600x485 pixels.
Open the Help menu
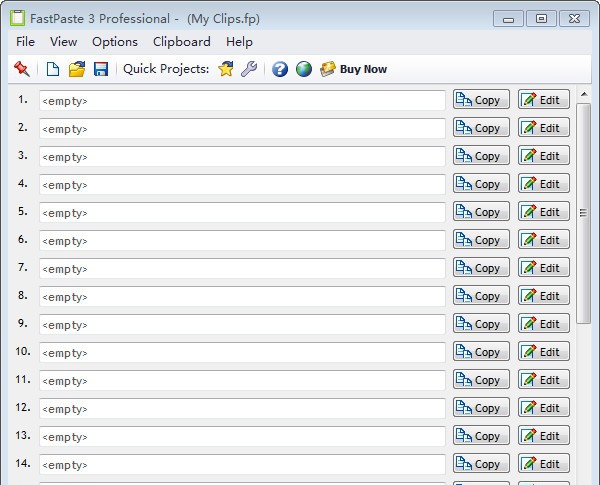239,42
